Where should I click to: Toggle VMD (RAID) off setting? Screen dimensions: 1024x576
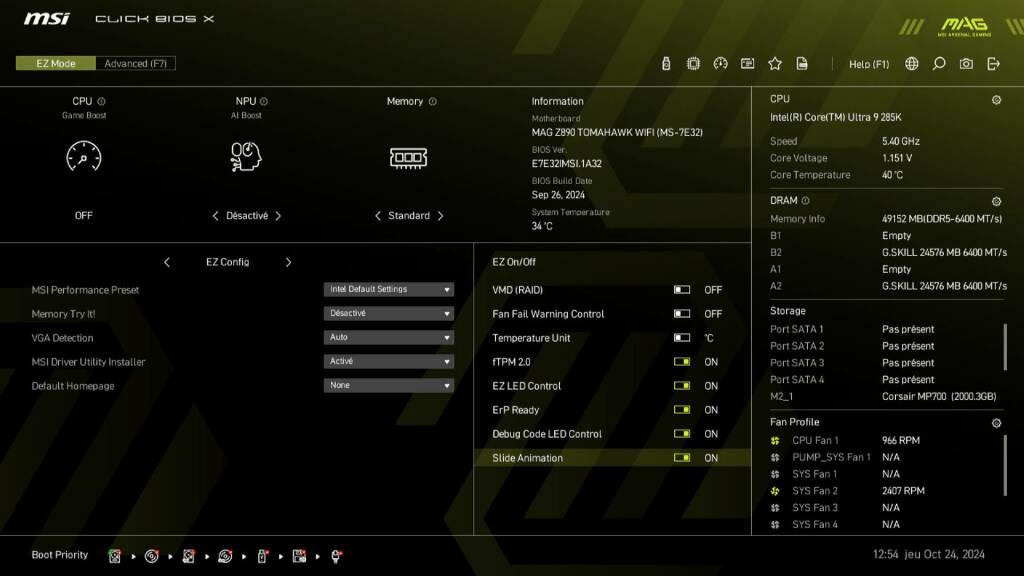tap(681, 290)
